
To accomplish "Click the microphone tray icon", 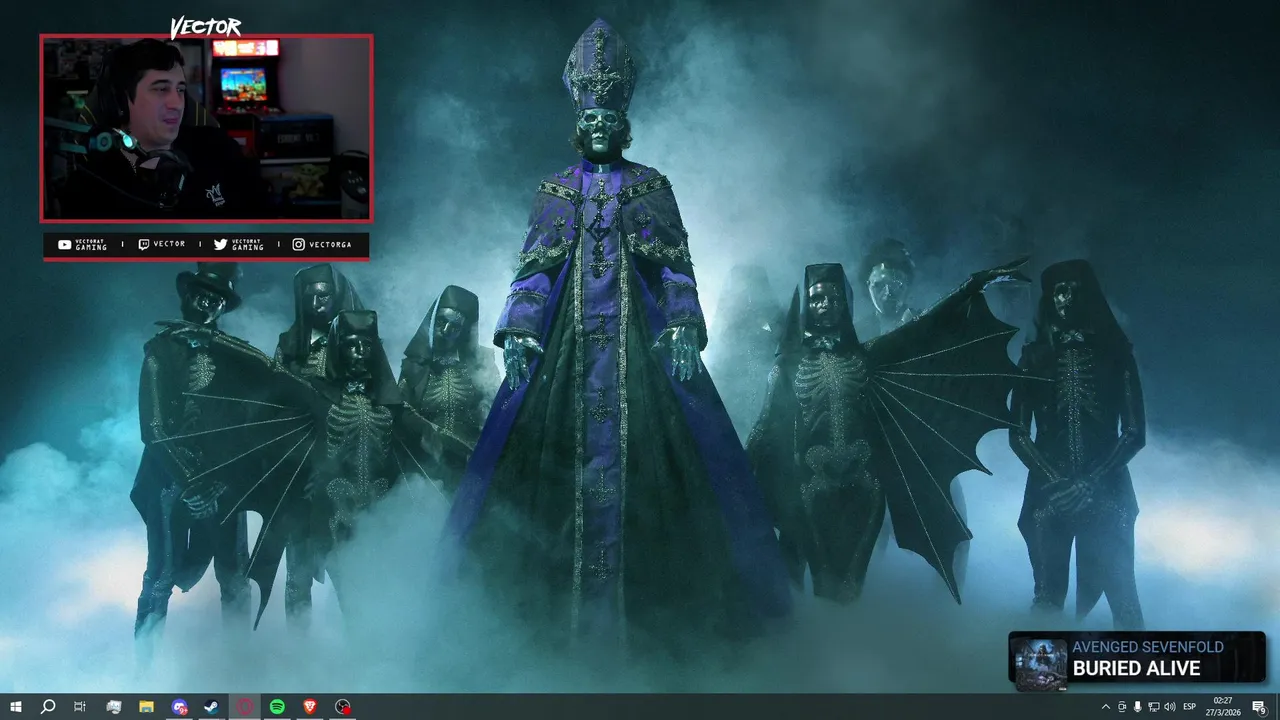I will pos(1137,707).
